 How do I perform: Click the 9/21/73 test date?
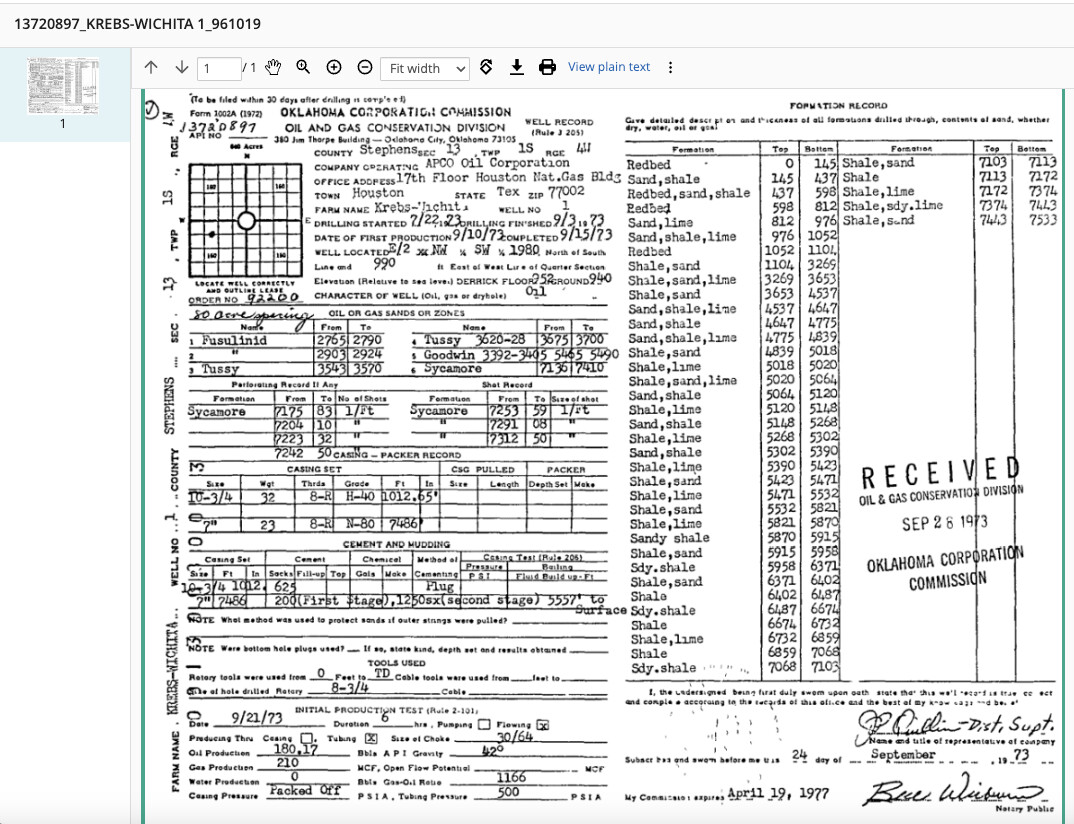[256, 718]
